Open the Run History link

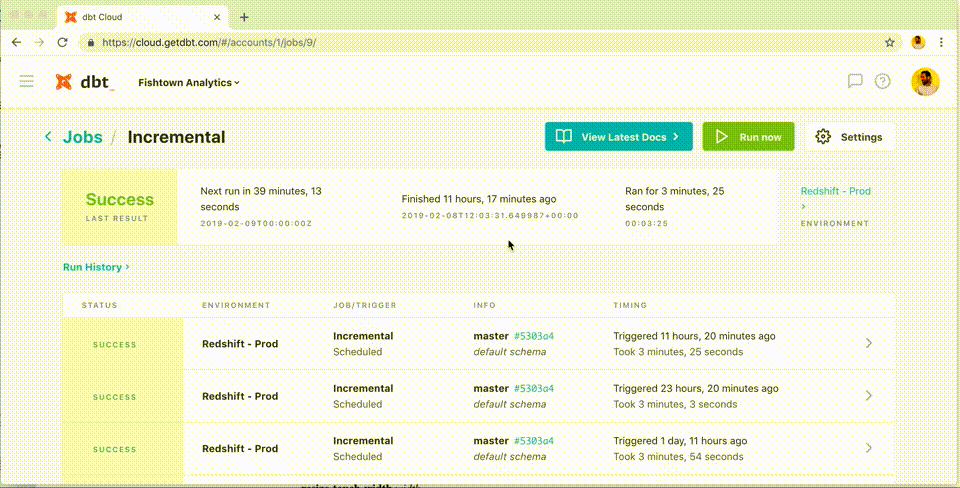tap(96, 267)
